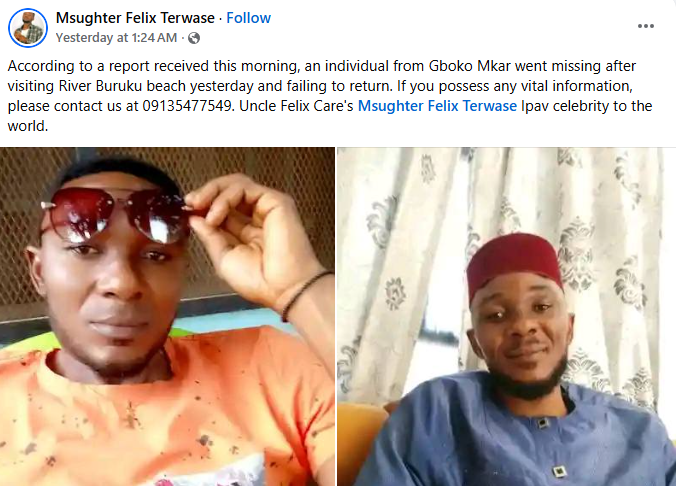Click the poster's profile picture avatar

[28, 28]
